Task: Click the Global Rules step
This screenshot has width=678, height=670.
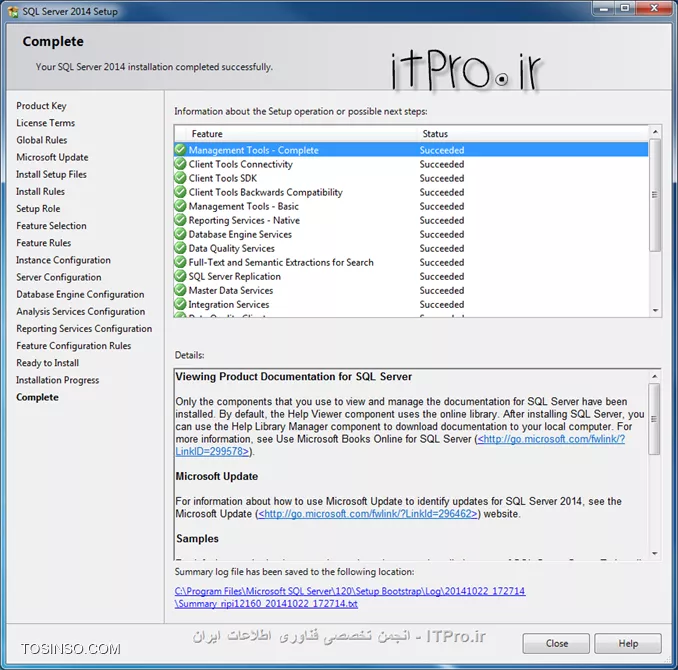Action: (x=42, y=140)
